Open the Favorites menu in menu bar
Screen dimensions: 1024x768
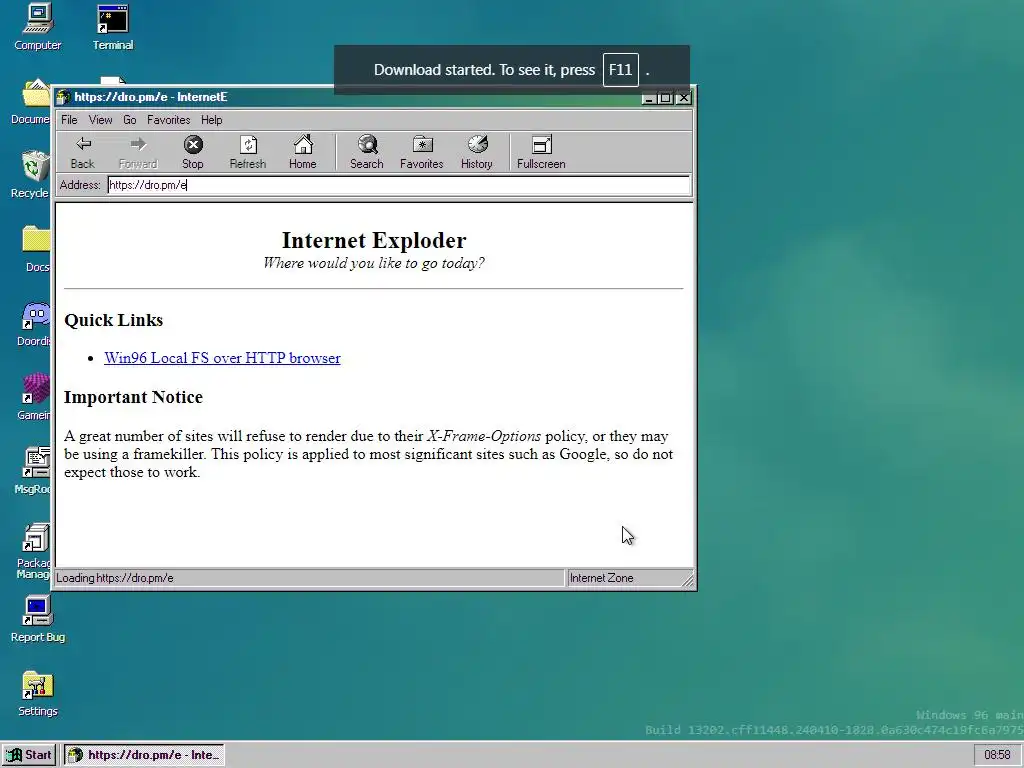click(168, 120)
